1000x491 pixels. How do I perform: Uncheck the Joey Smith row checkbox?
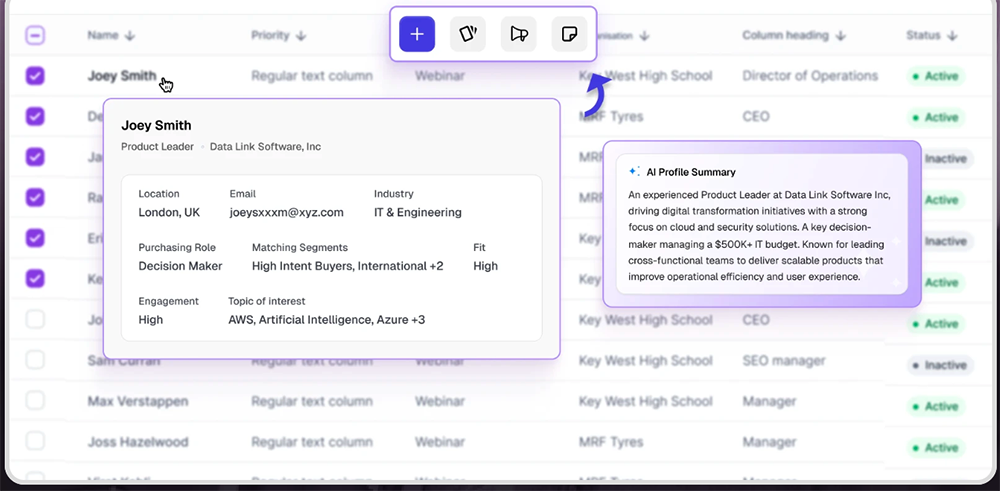[35, 76]
